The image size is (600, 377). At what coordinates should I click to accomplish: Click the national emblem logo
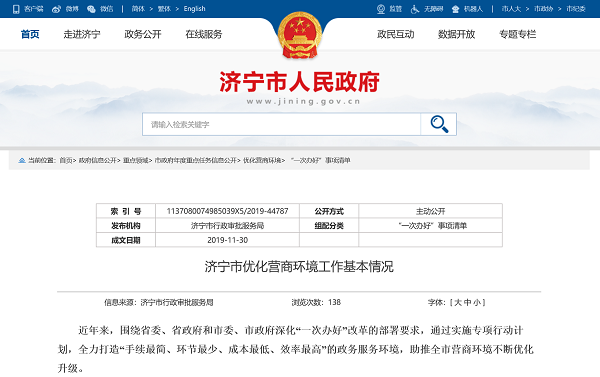point(300,35)
